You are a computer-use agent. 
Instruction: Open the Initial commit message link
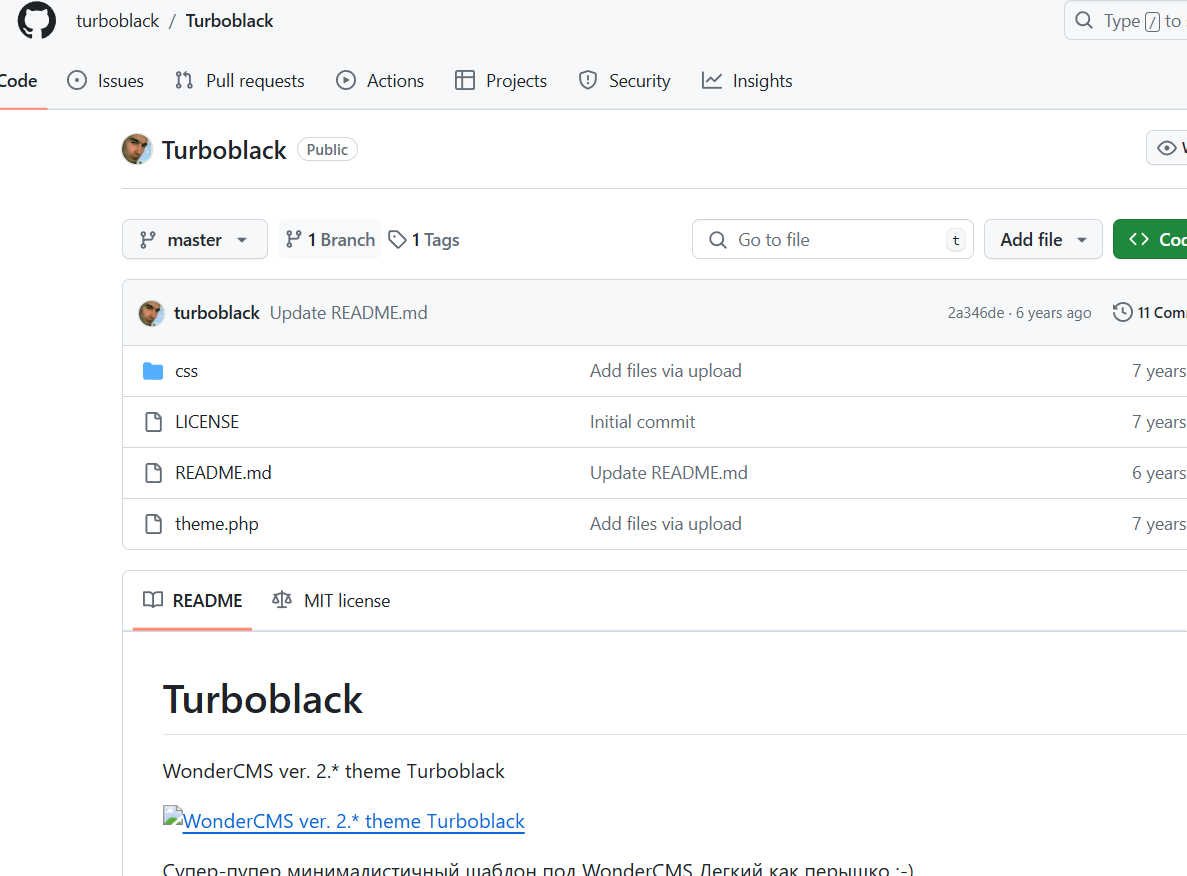[x=642, y=422]
